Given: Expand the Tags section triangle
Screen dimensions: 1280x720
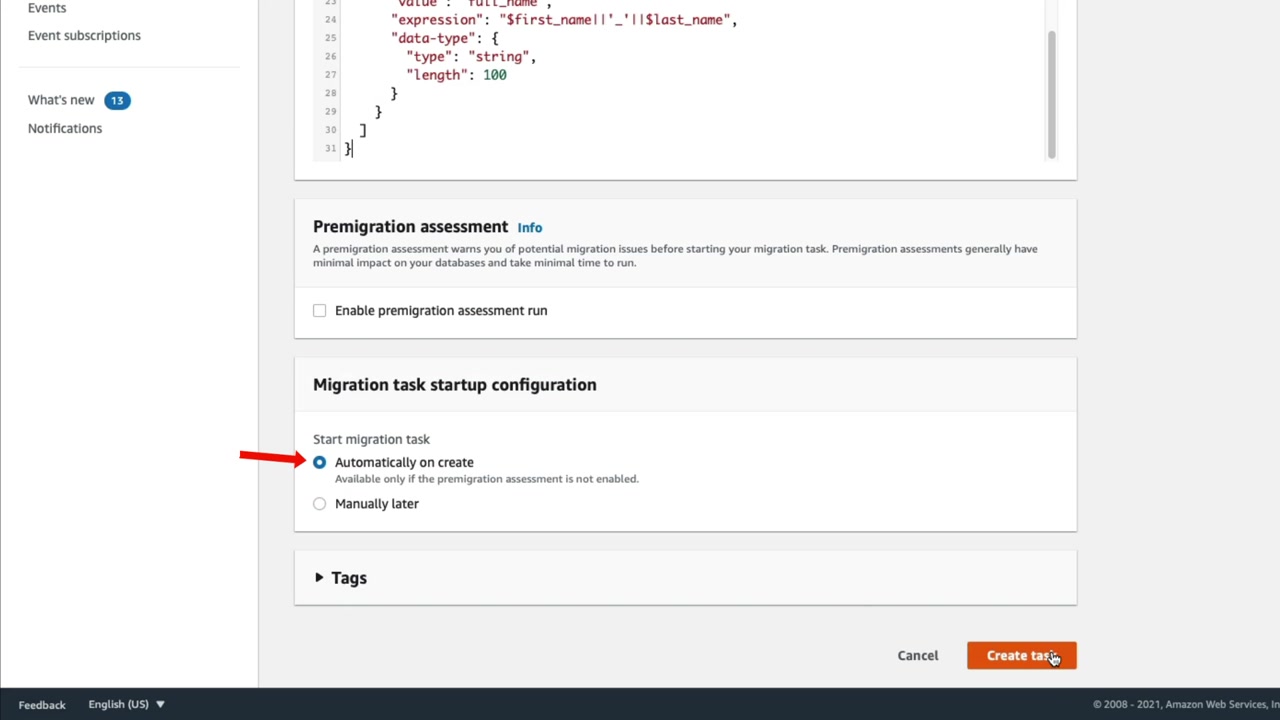Looking at the screenshot, I should [x=319, y=578].
